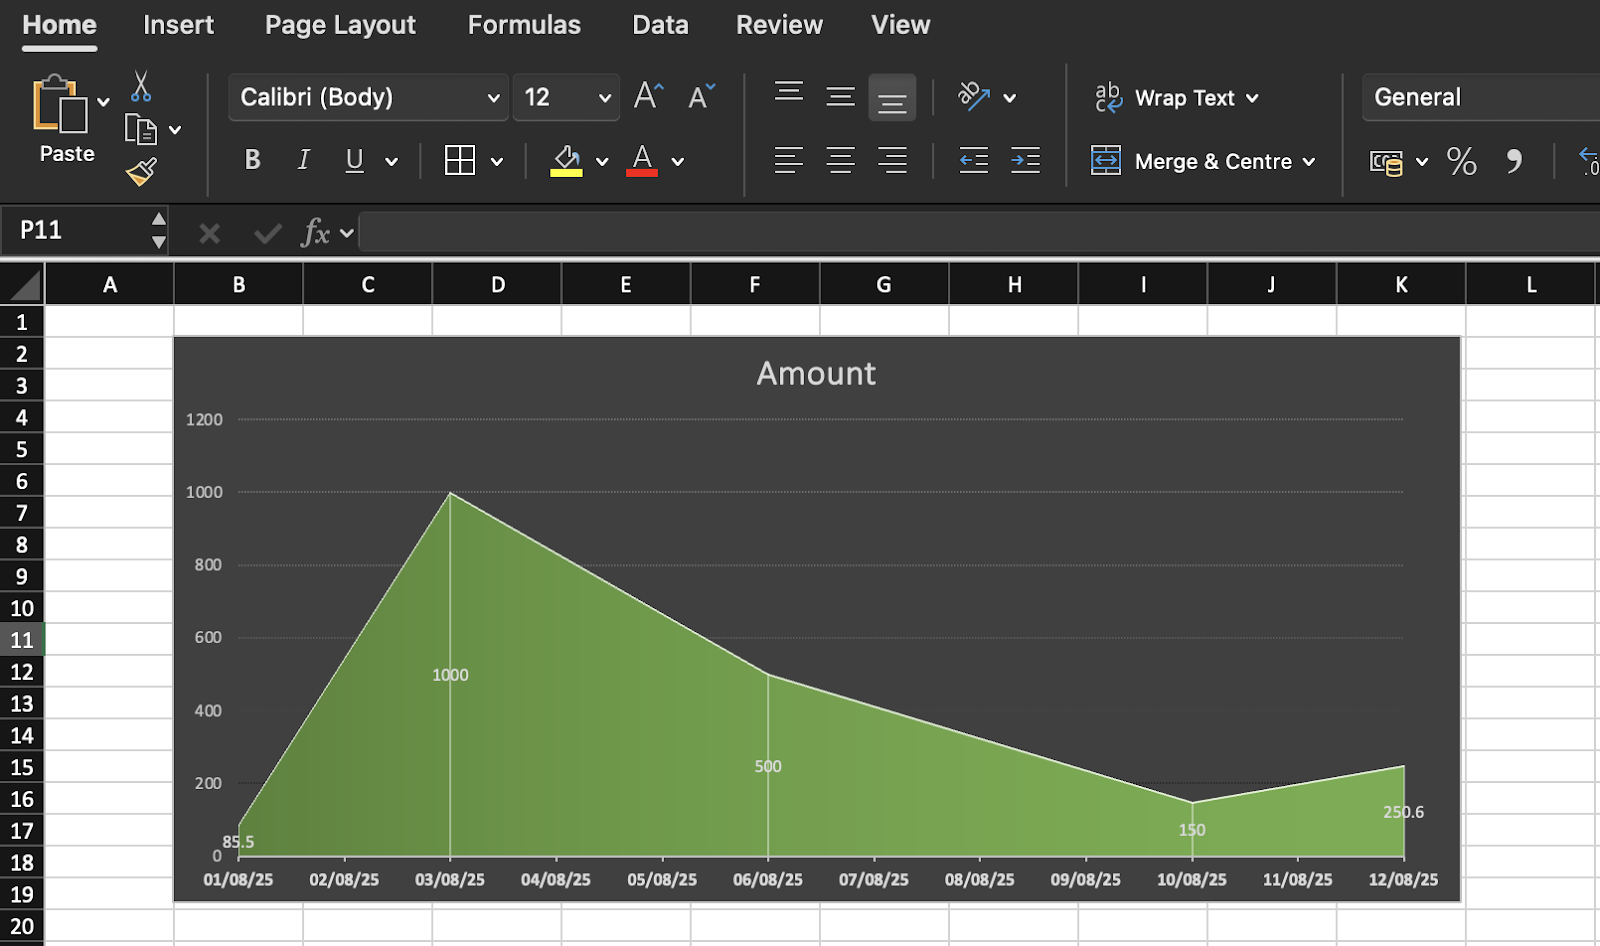This screenshot has height=946, width=1600.
Task: Apply accounting currency format icon
Action: pos(1386,161)
